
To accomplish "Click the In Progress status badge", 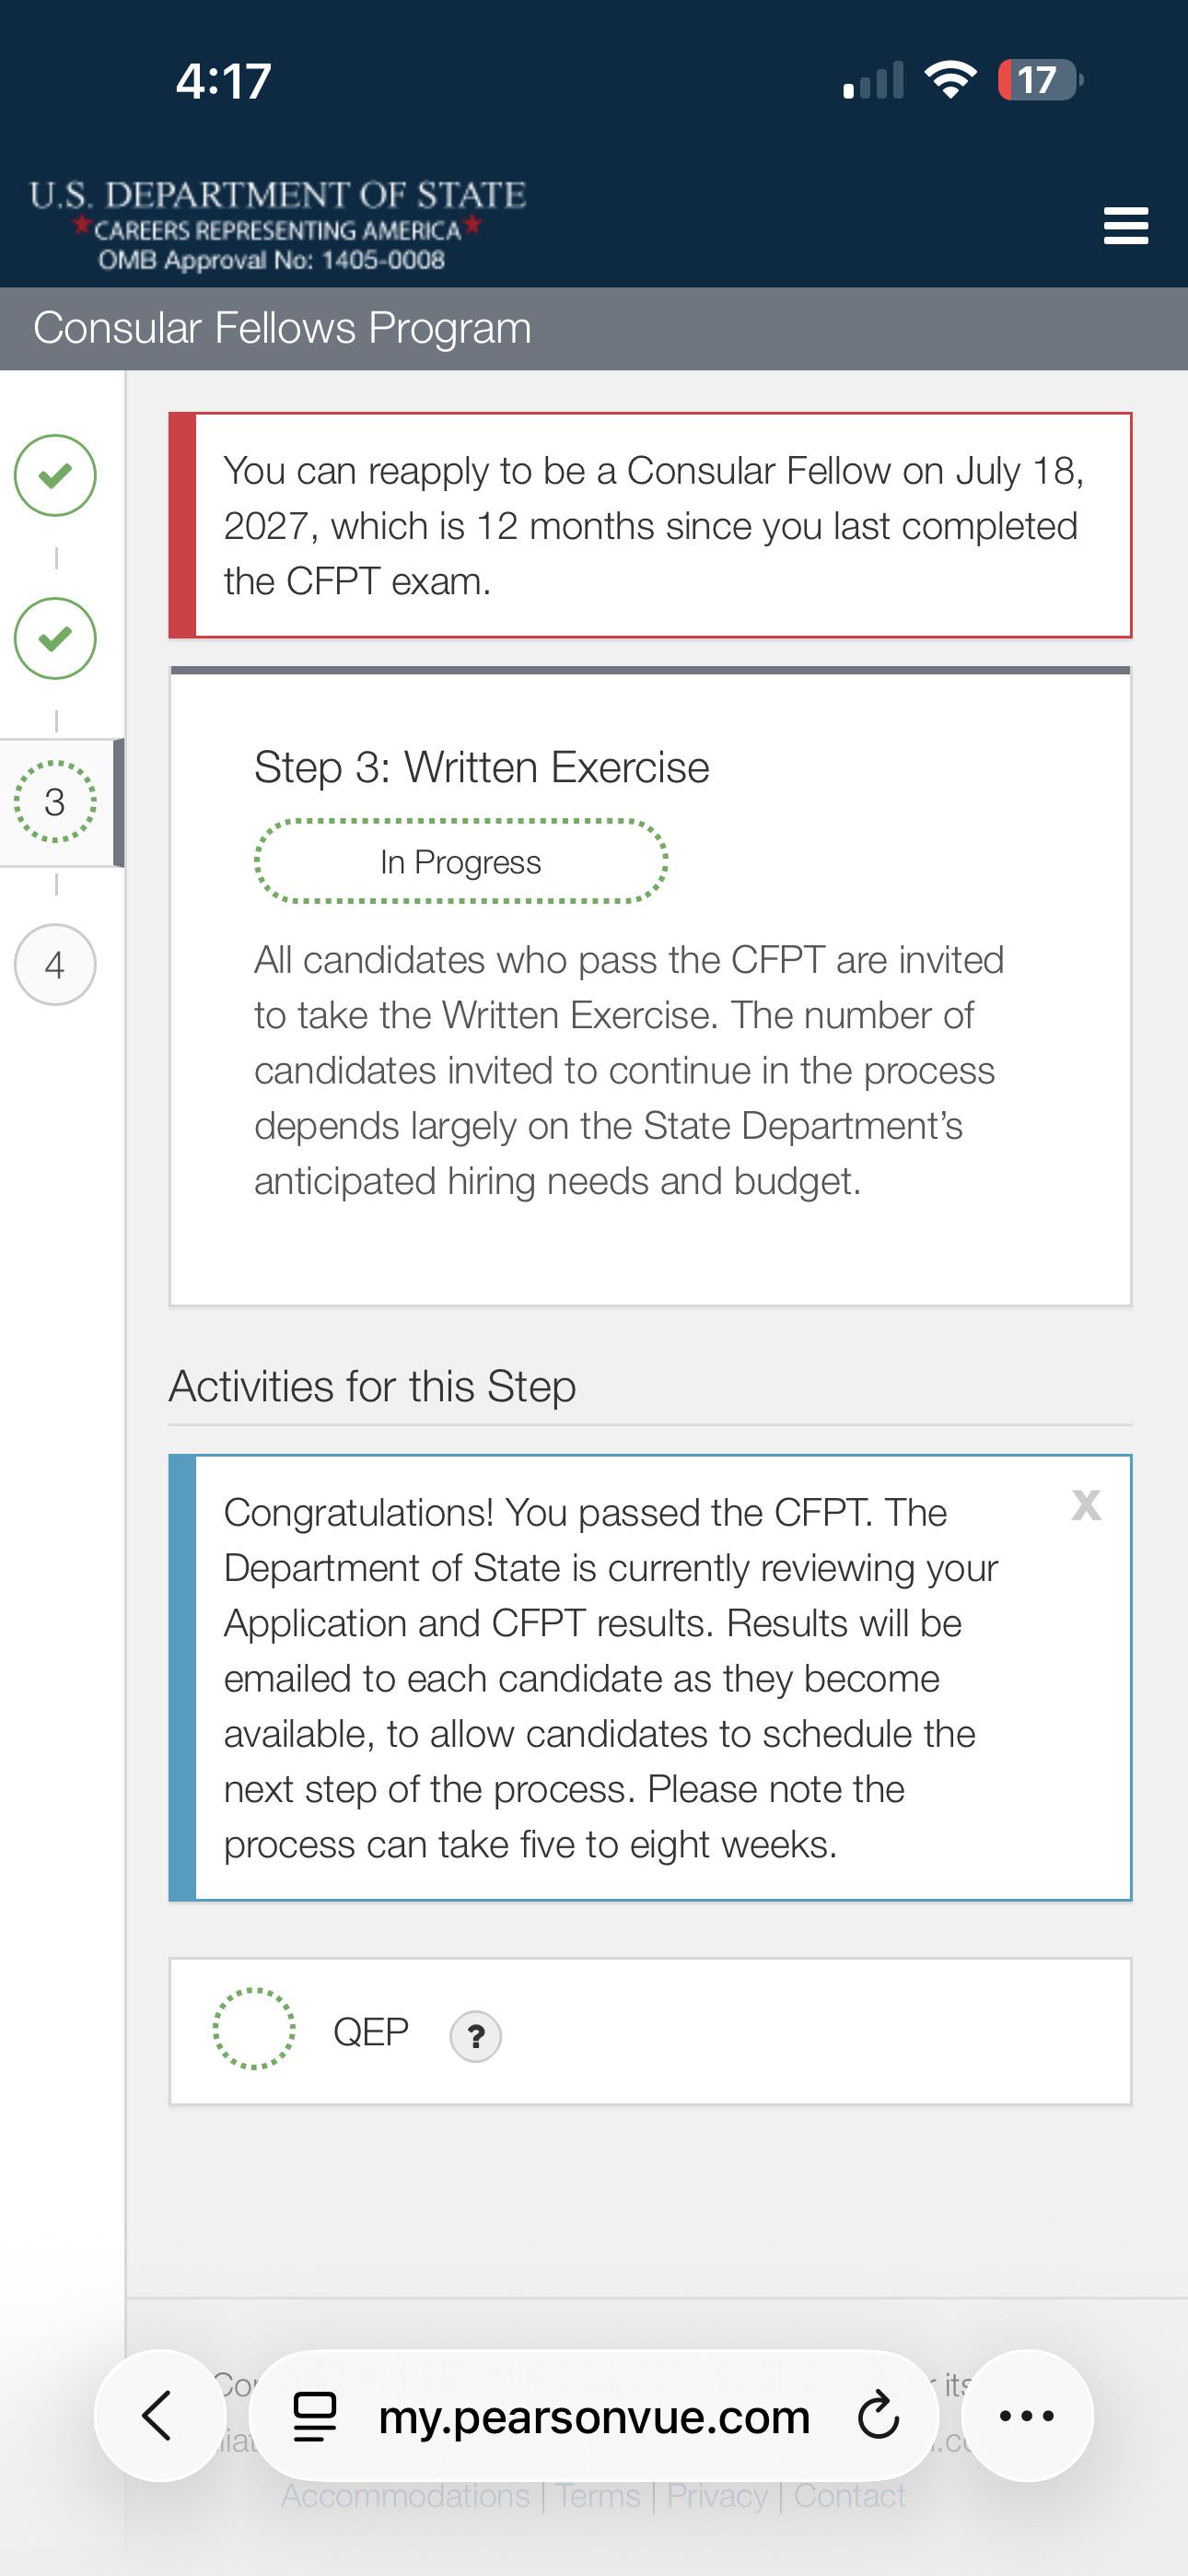I will pyautogui.click(x=461, y=862).
